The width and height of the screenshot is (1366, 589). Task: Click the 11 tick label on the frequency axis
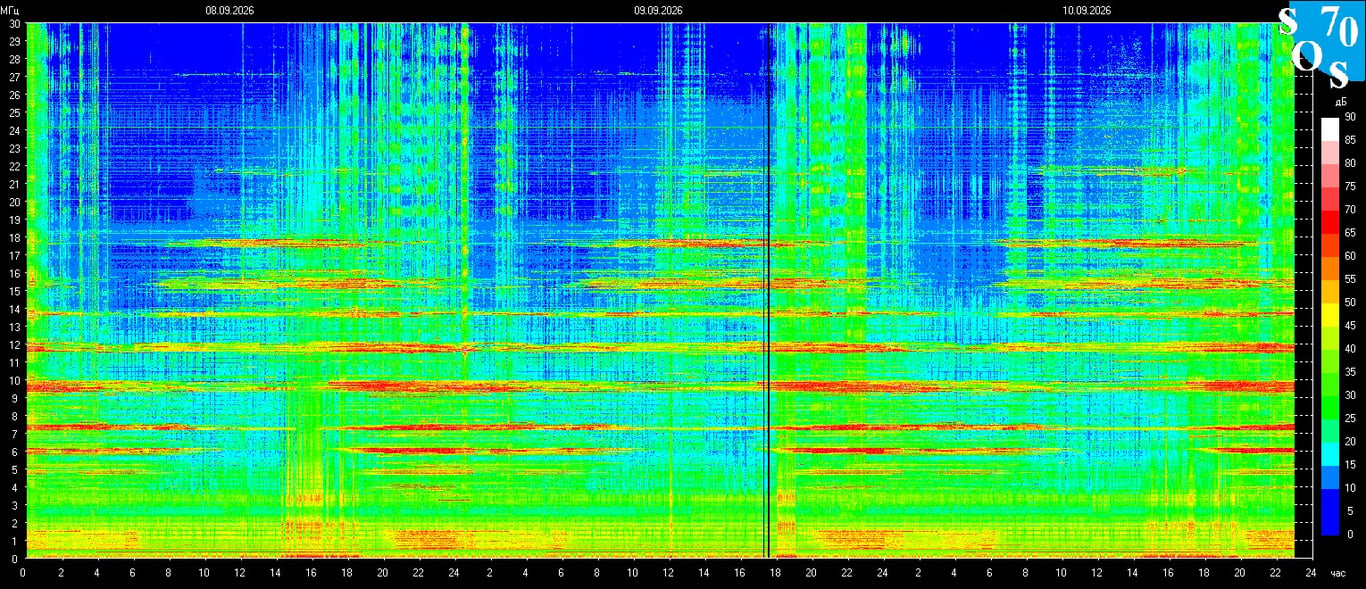pos(14,363)
